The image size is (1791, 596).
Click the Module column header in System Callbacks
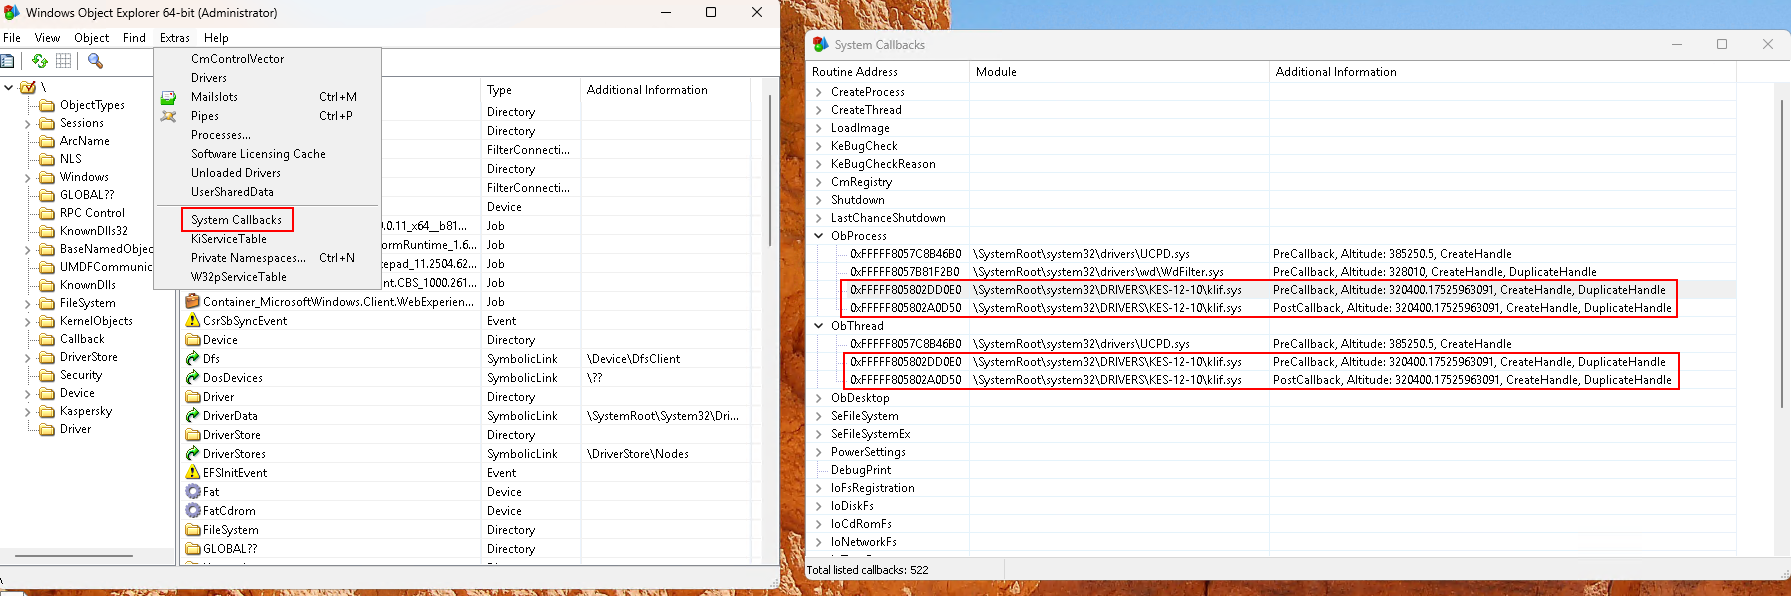pyautogui.click(x=1120, y=72)
